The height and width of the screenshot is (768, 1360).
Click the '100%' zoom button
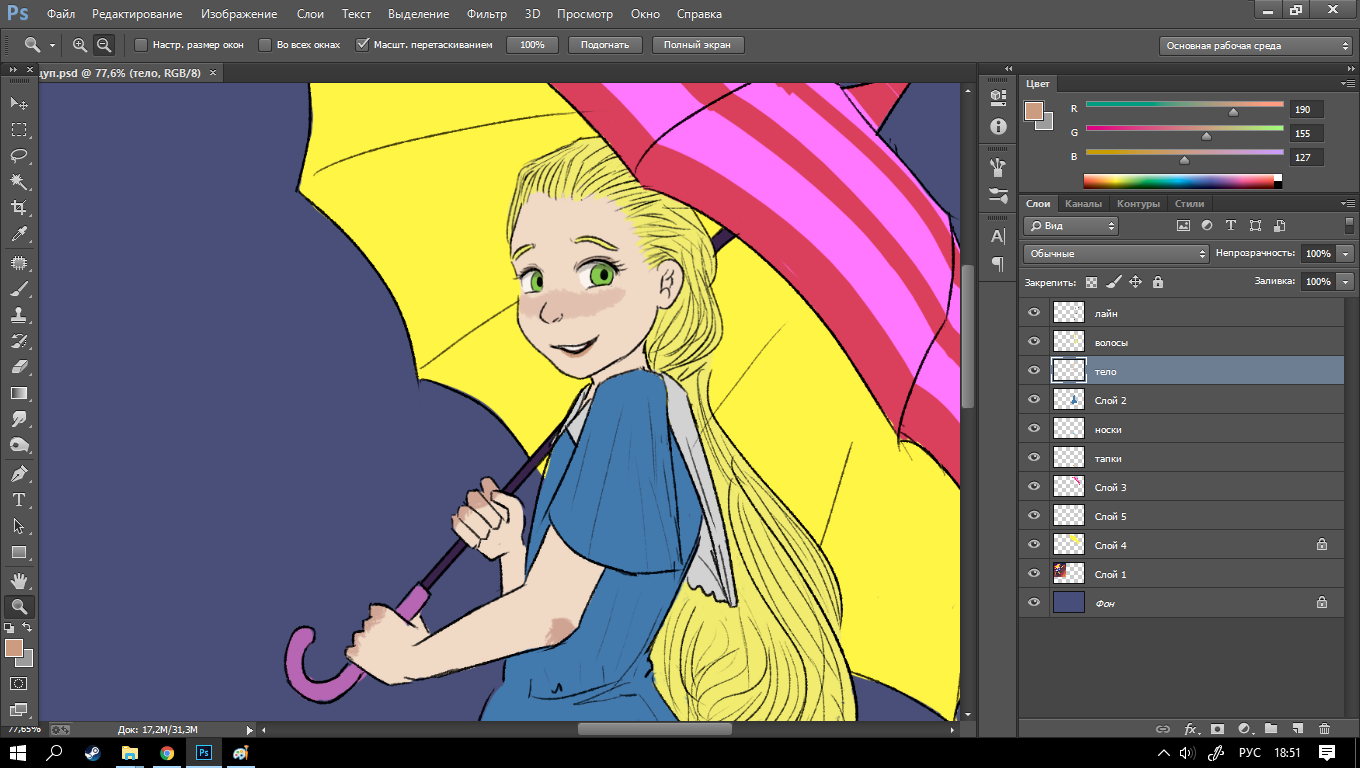(532, 45)
